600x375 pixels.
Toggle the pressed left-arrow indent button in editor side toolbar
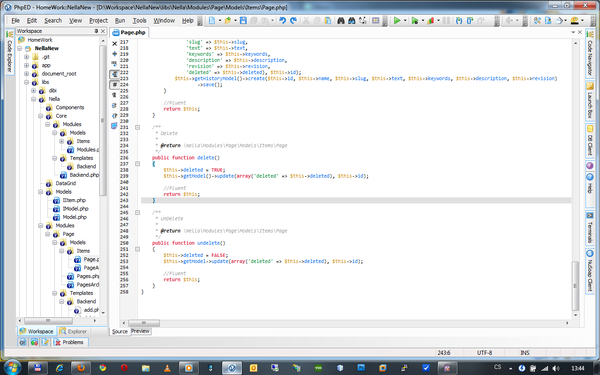[114, 74]
